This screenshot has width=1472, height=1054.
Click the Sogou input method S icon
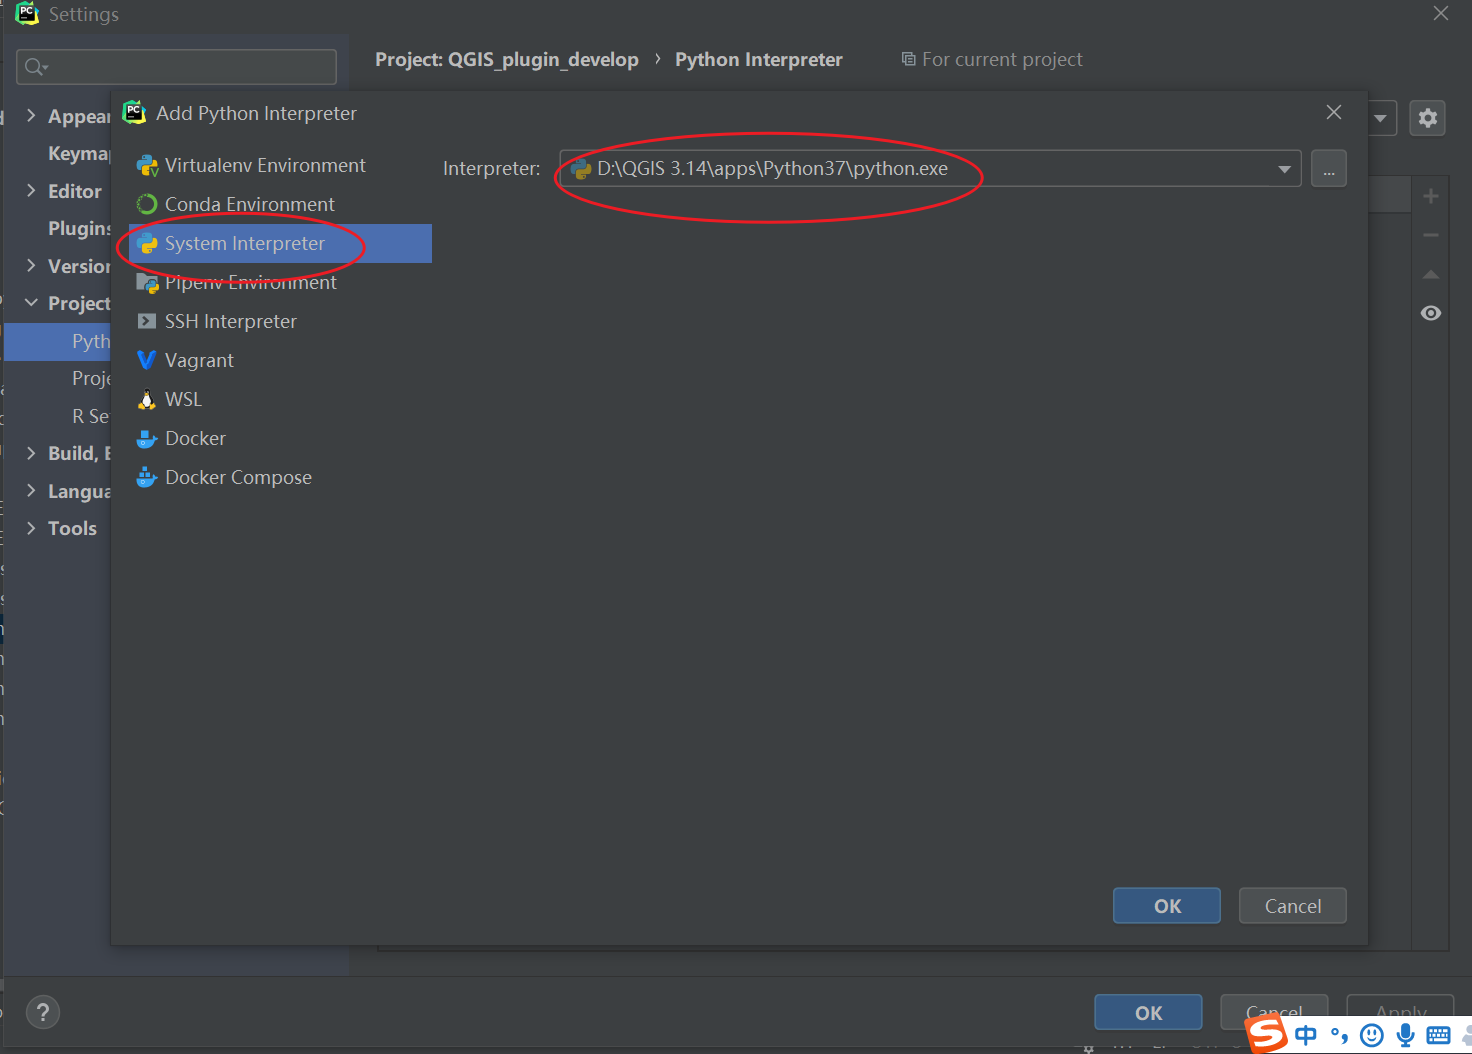point(1267,1034)
